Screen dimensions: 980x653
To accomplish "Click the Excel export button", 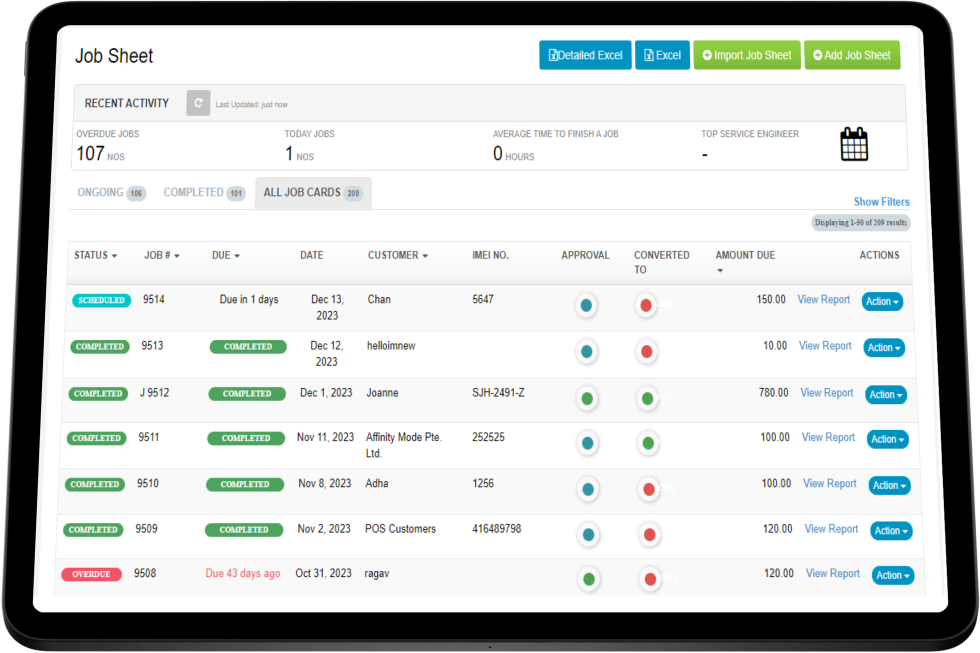I will pyautogui.click(x=662, y=55).
